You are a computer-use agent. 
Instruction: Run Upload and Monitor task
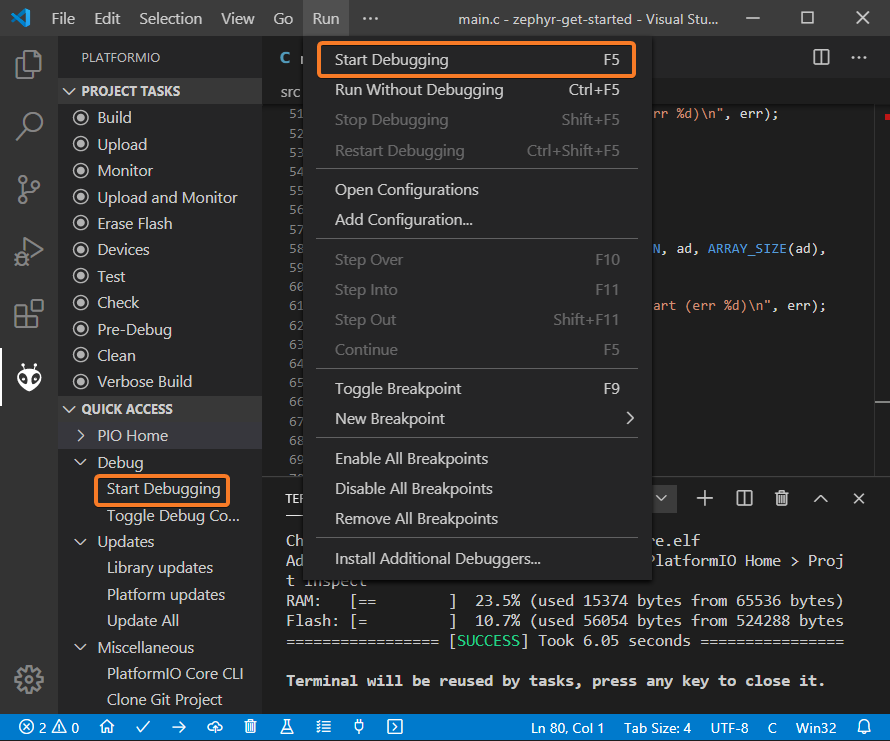[x=160, y=197]
